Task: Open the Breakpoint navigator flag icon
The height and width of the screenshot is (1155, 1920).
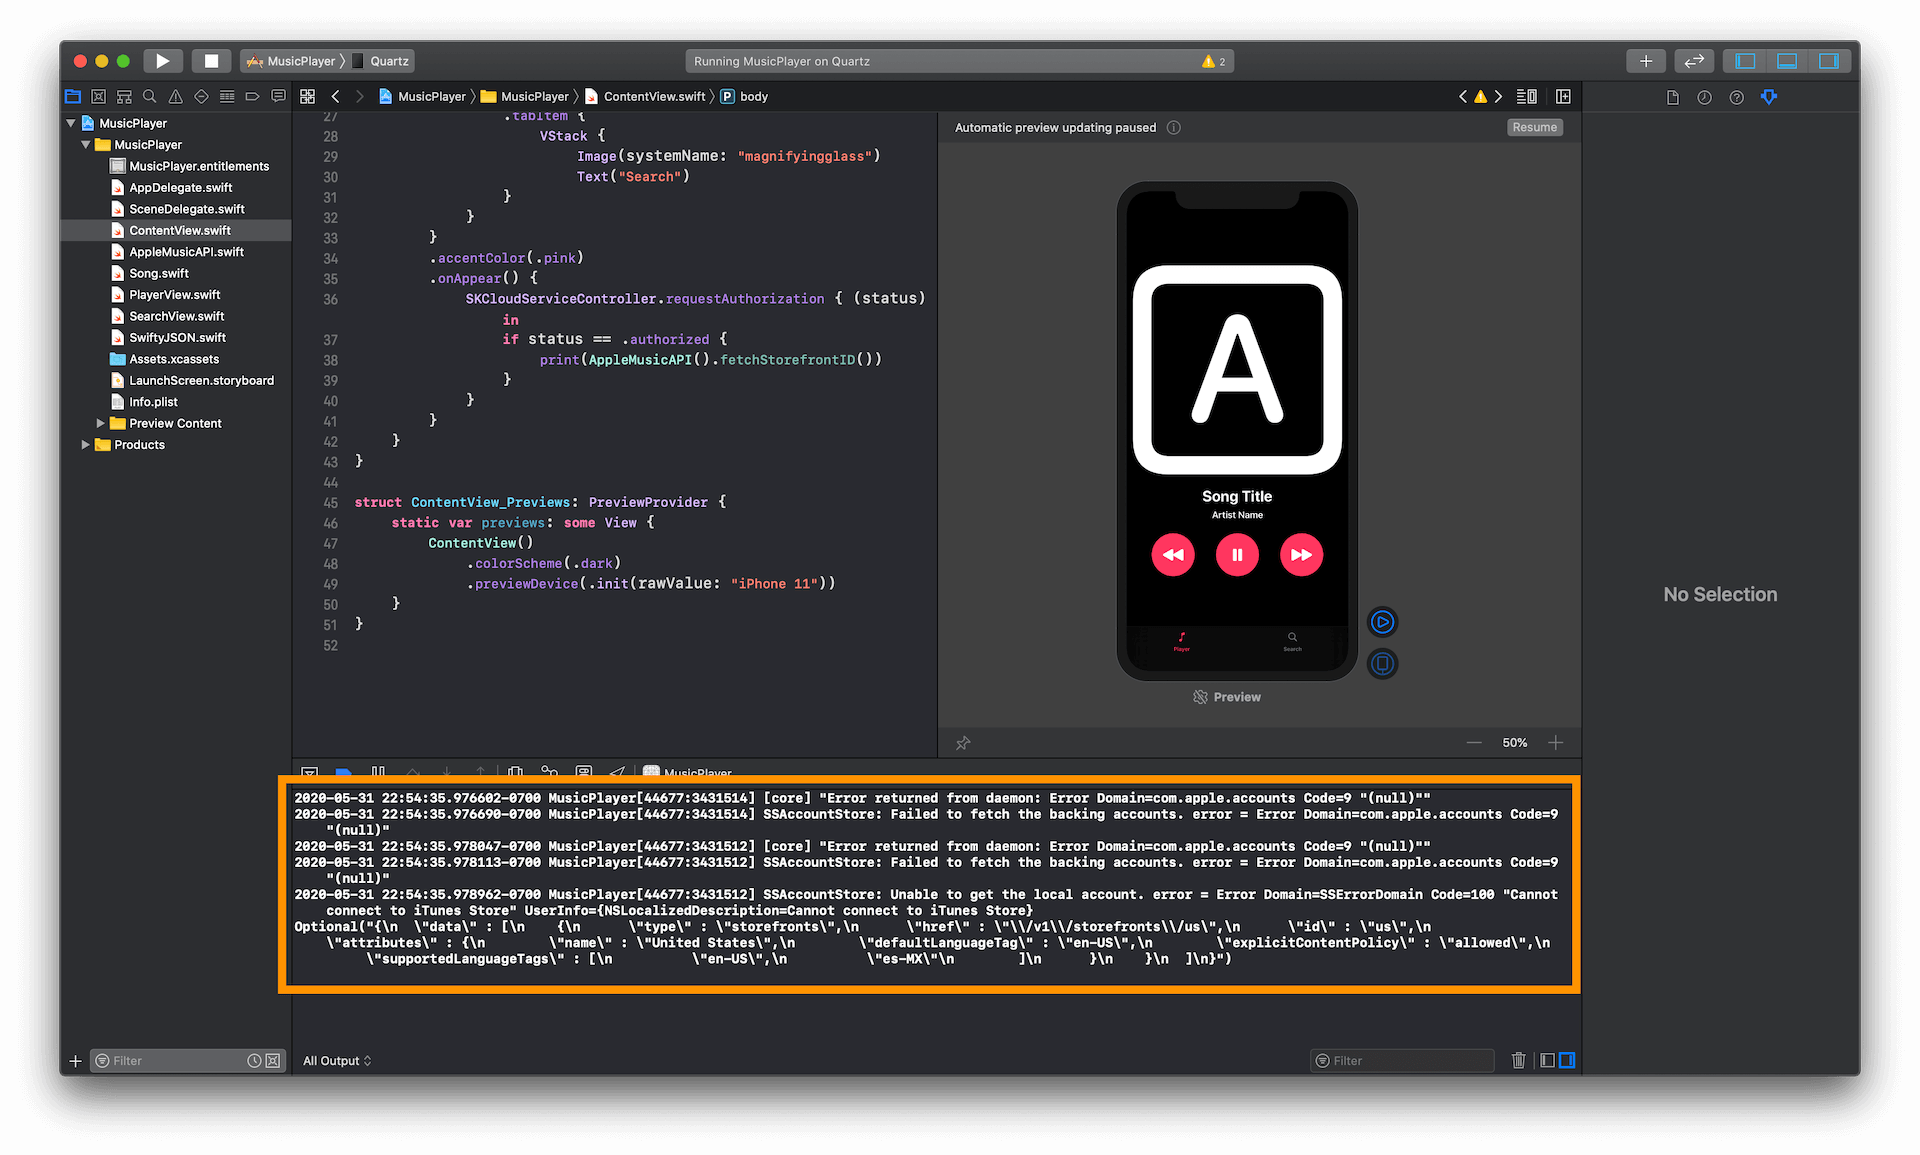Action: point(252,96)
